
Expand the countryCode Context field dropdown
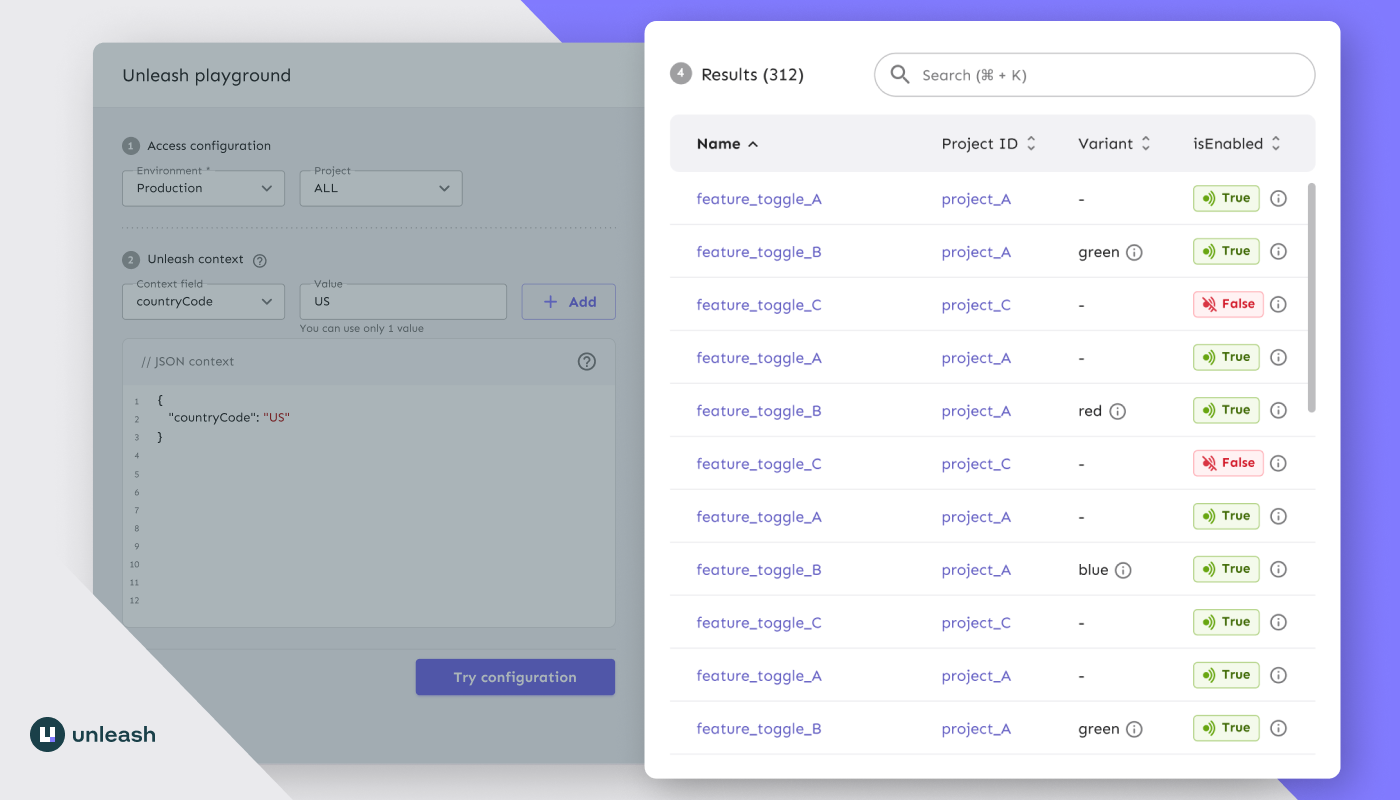pos(203,301)
